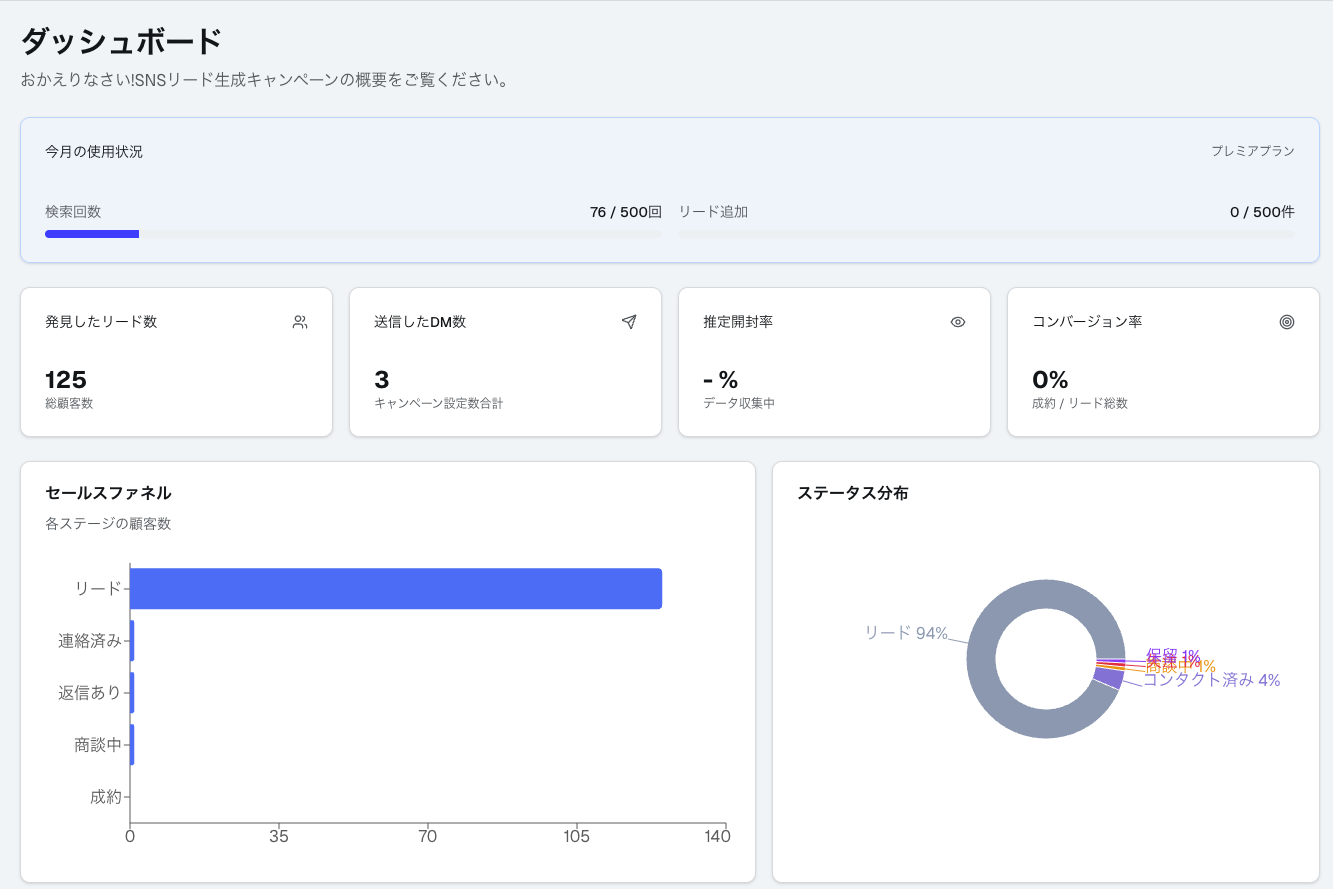Click the purple コンタクト済み donut segment

click(1108, 677)
